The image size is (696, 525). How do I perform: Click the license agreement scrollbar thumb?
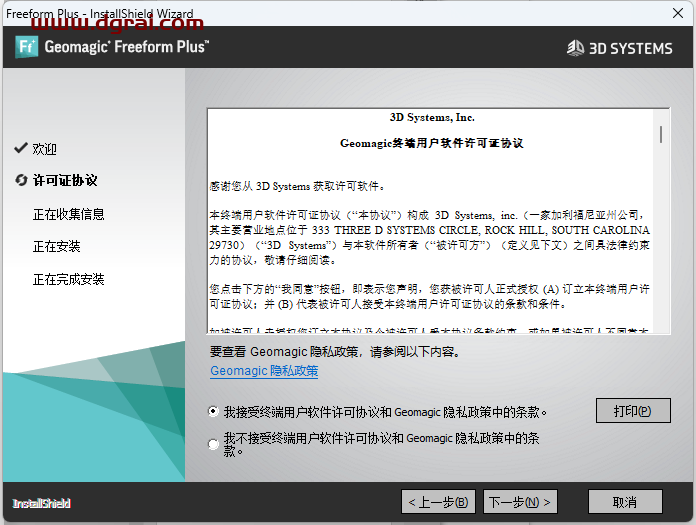(x=661, y=134)
